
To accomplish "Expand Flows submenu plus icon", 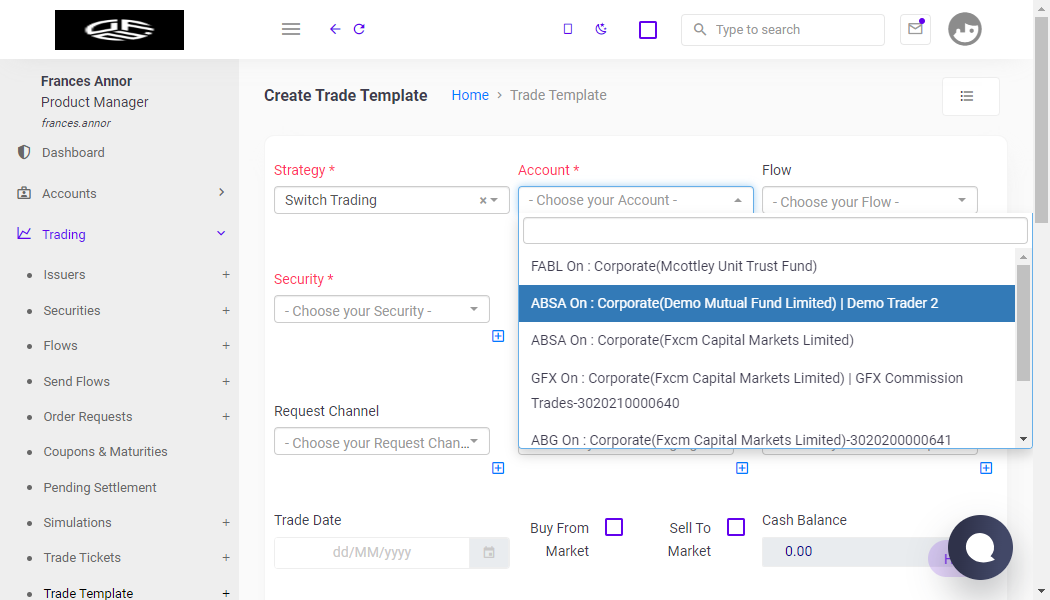I will coord(226,346).
